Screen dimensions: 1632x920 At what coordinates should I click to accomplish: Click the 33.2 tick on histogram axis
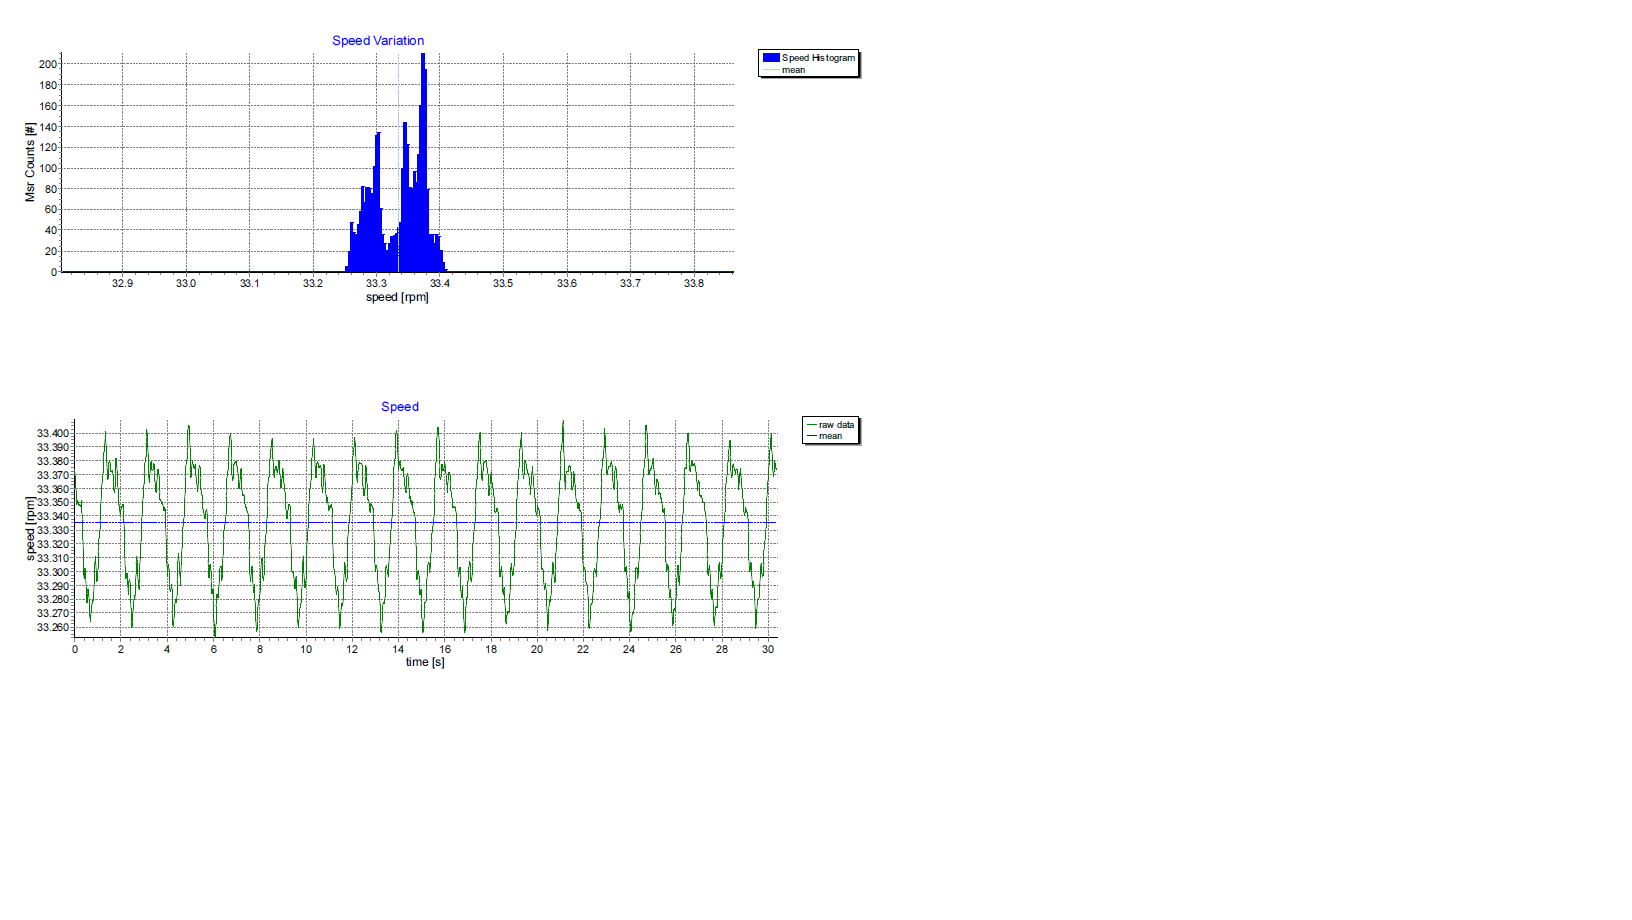pos(313,283)
